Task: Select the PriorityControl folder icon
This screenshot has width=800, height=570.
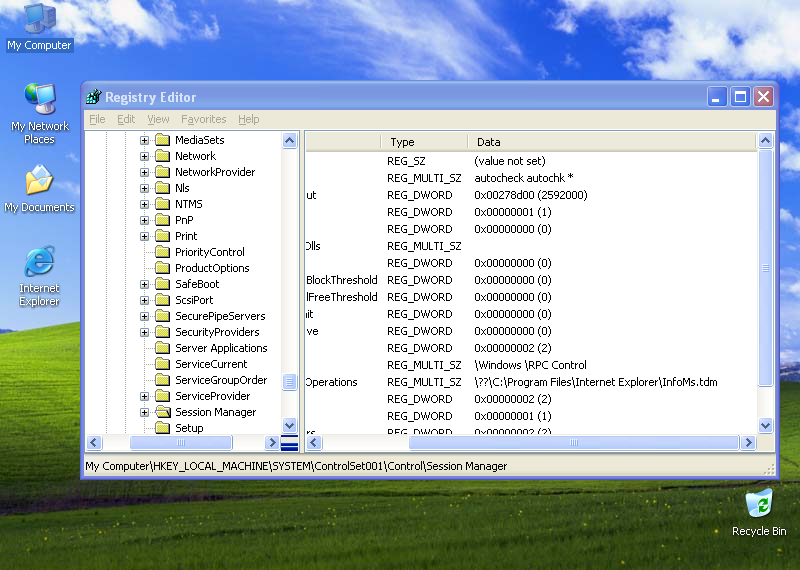Action: click(162, 252)
